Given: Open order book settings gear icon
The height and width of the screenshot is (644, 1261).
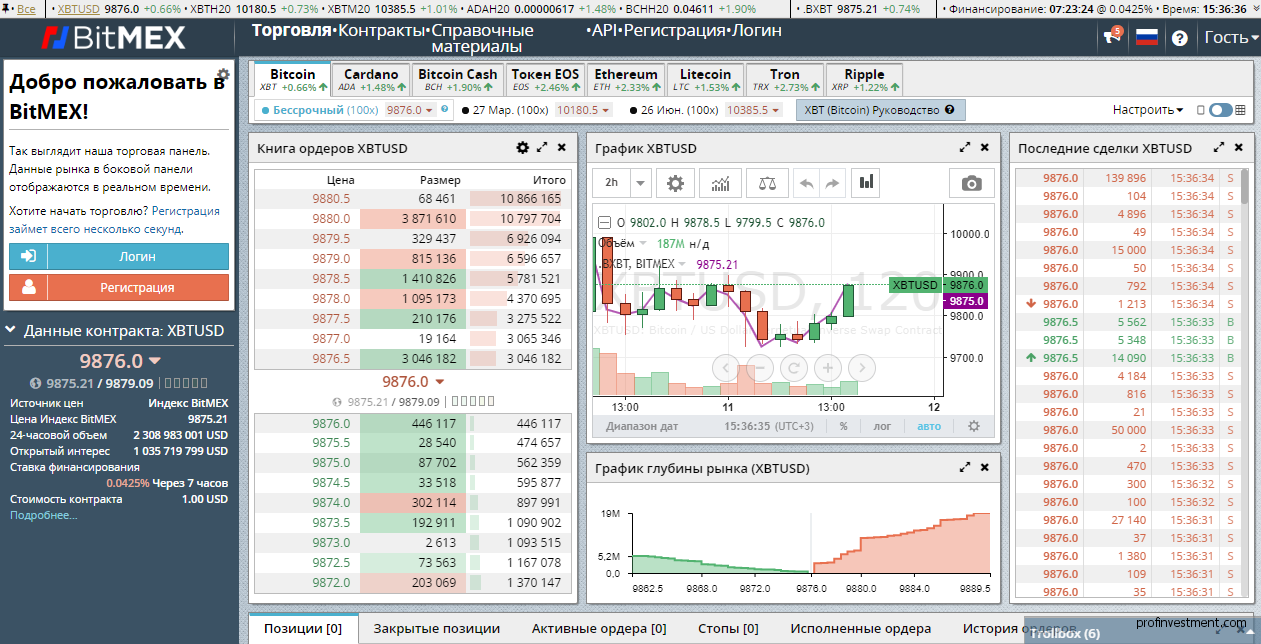Looking at the screenshot, I should pyautogui.click(x=522, y=148).
